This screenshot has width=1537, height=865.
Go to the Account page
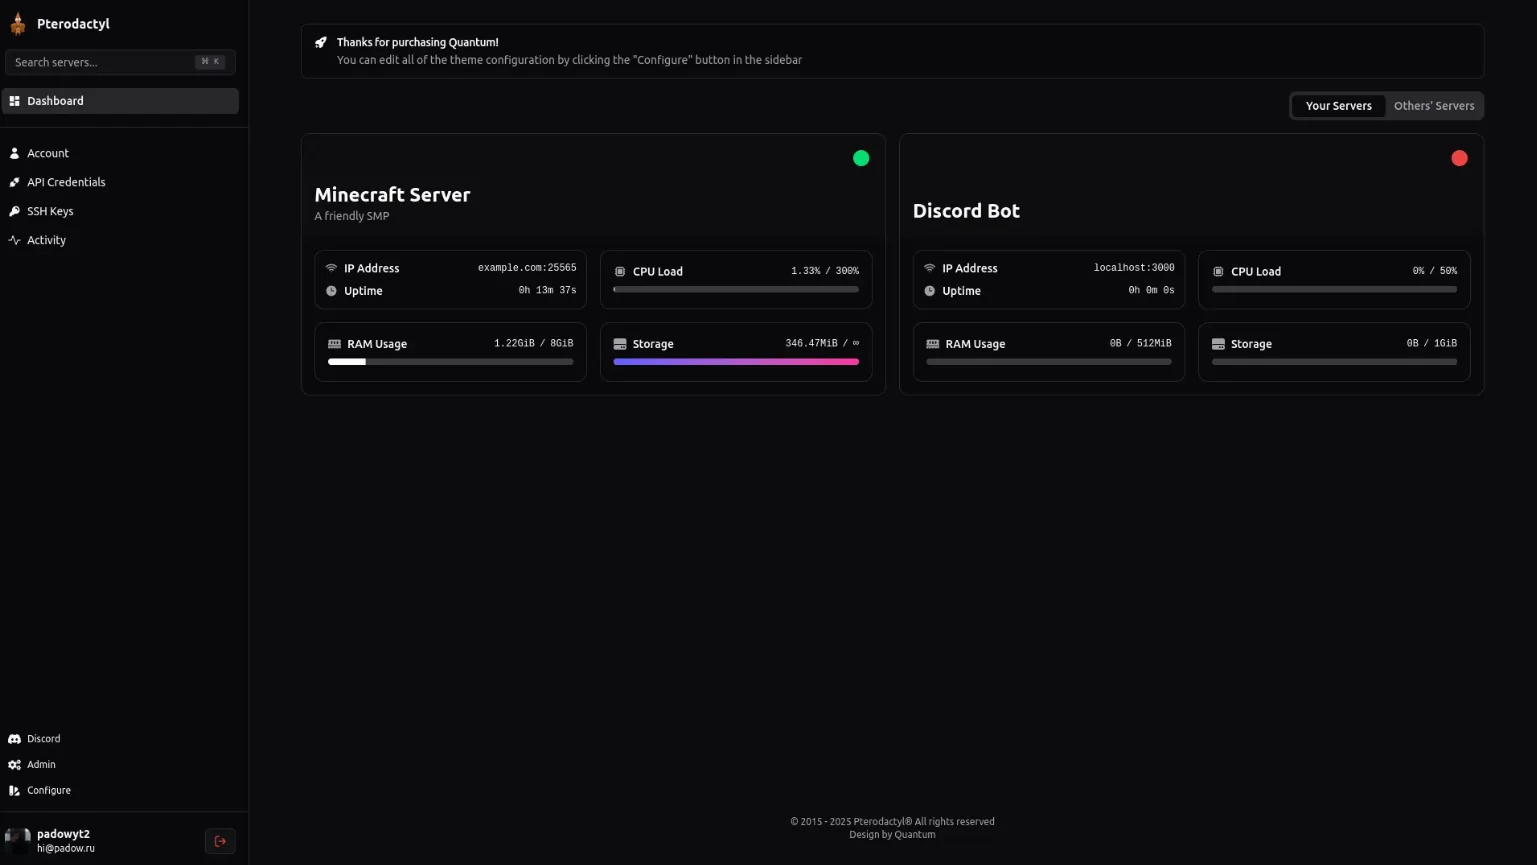click(x=48, y=153)
